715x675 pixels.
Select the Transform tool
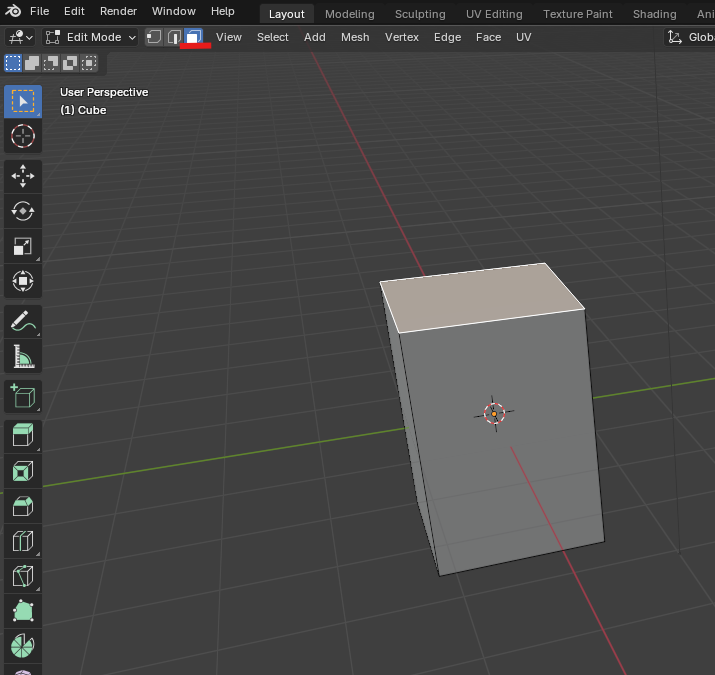tap(23, 281)
